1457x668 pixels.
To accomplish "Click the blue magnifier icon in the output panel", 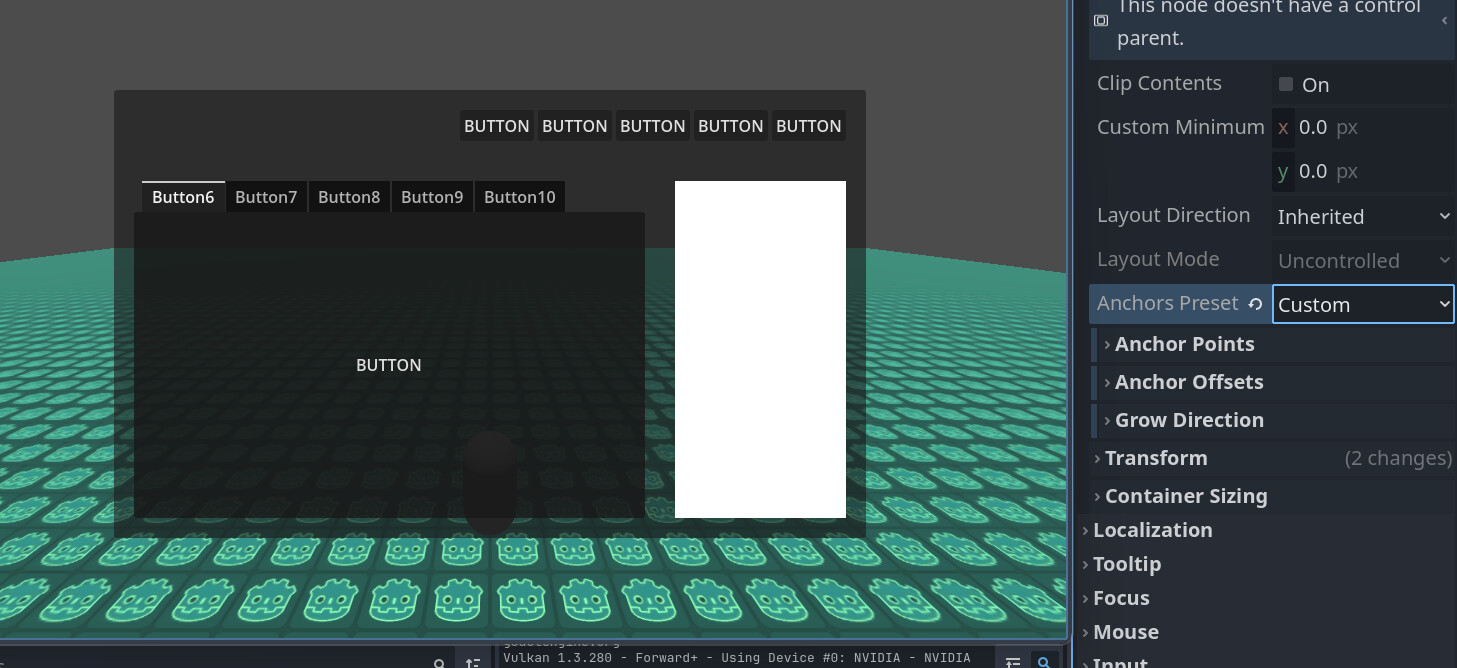I will [x=1044, y=662].
